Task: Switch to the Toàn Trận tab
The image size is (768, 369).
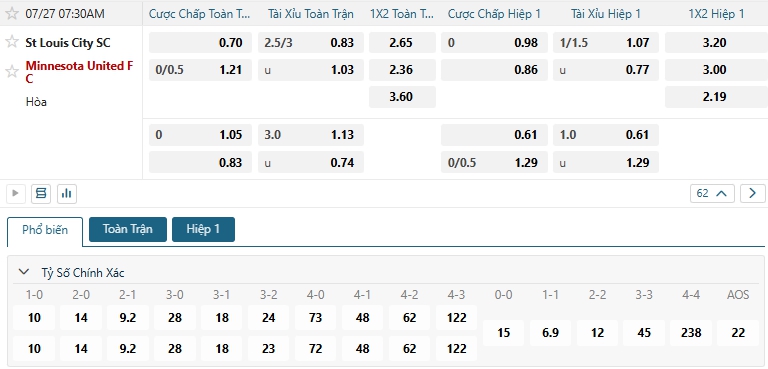Action: pyautogui.click(x=128, y=229)
